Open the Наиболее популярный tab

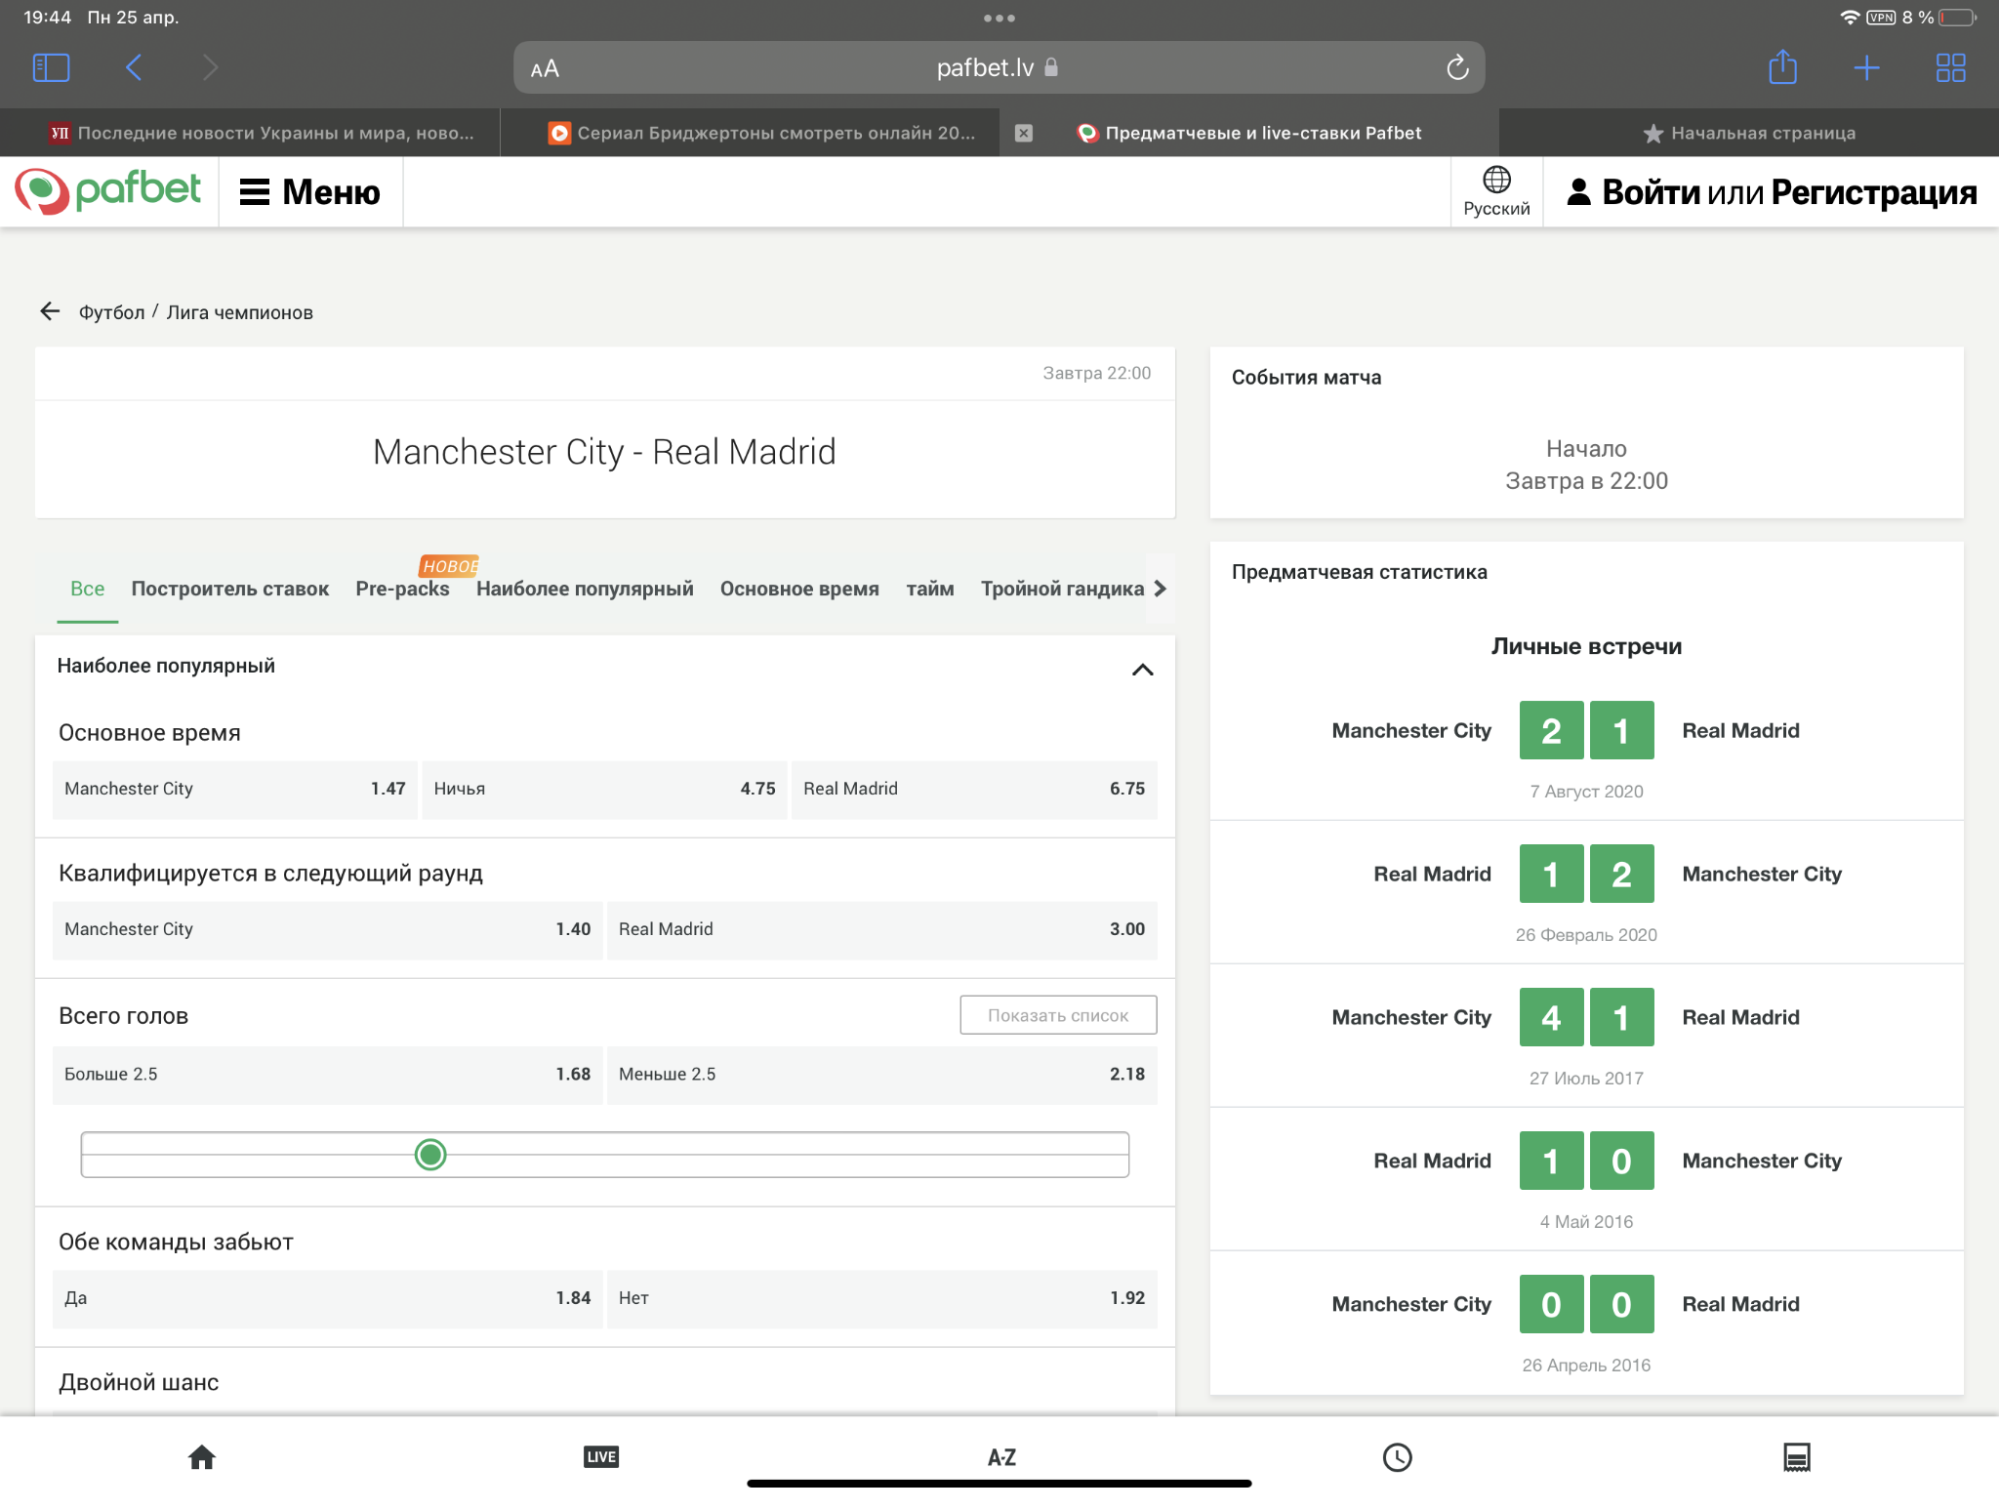point(585,589)
